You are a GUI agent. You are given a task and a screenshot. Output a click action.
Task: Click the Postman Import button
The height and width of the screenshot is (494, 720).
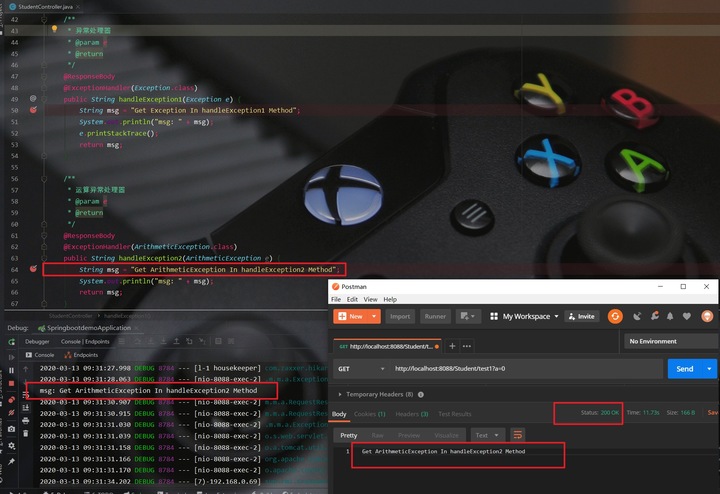pos(400,316)
